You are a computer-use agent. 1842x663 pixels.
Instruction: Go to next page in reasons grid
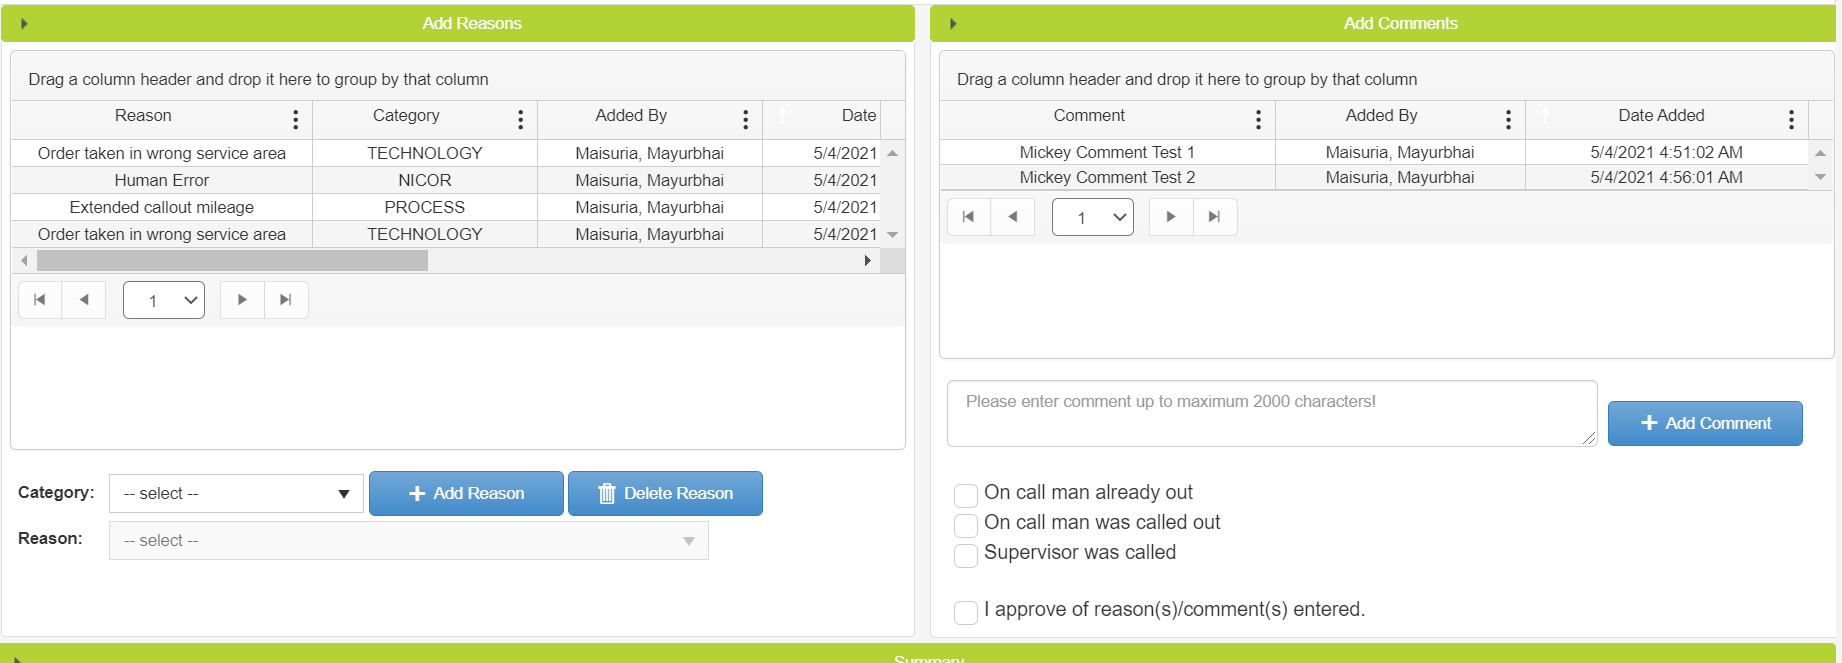click(x=242, y=300)
